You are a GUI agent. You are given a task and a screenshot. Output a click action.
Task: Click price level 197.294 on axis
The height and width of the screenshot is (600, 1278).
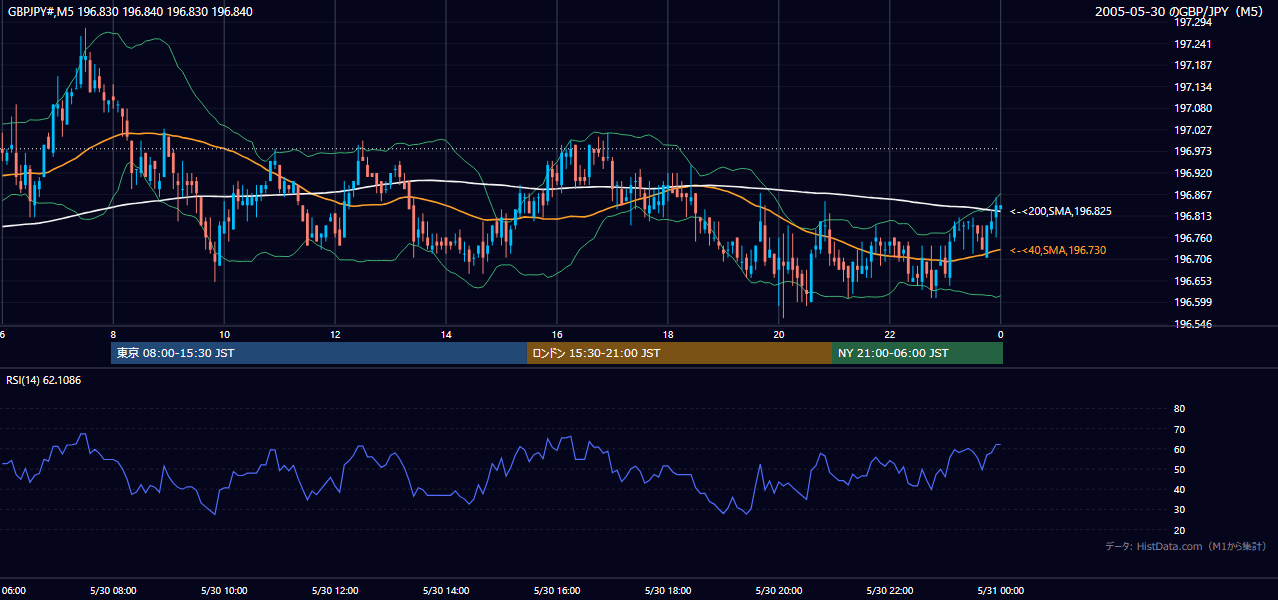click(1193, 22)
